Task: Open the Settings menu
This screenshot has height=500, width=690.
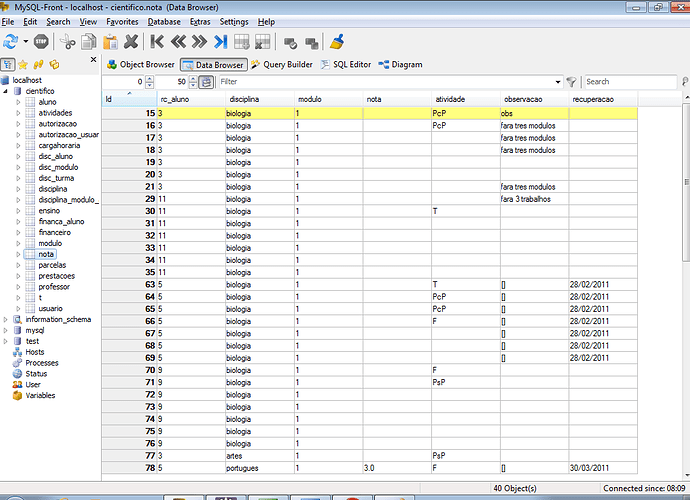Action: (234, 22)
